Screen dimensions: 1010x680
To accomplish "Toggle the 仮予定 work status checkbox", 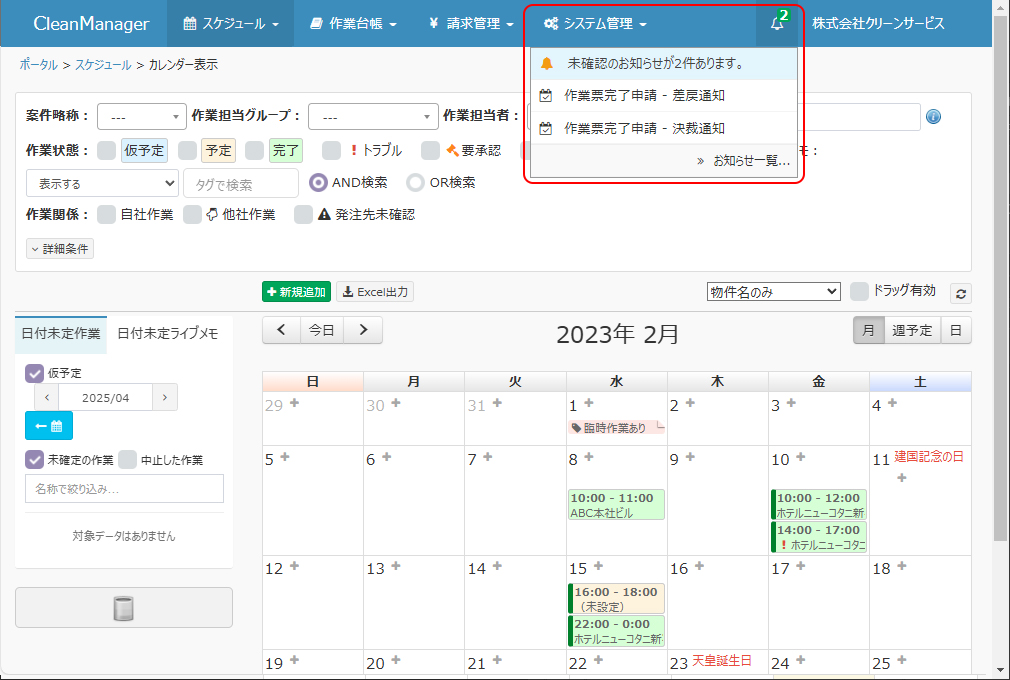I will pos(106,150).
